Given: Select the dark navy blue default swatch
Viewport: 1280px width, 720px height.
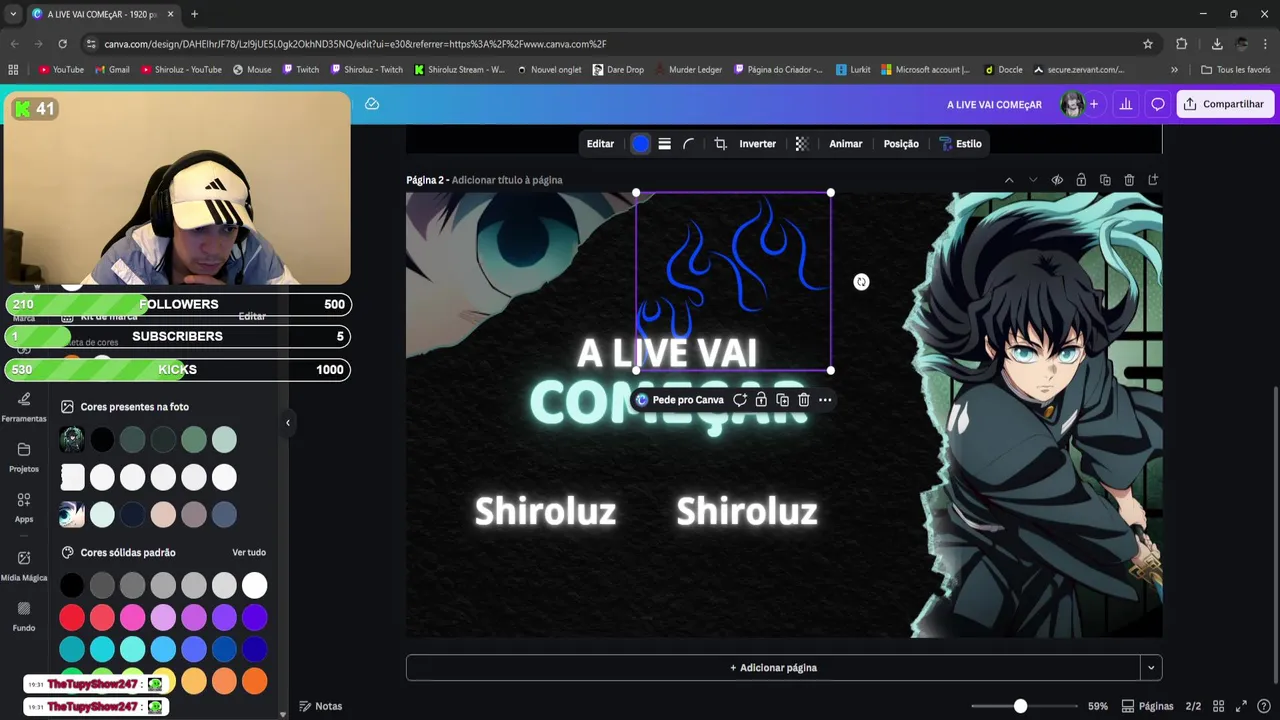Looking at the screenshot, I should click(x=255, y=649).
